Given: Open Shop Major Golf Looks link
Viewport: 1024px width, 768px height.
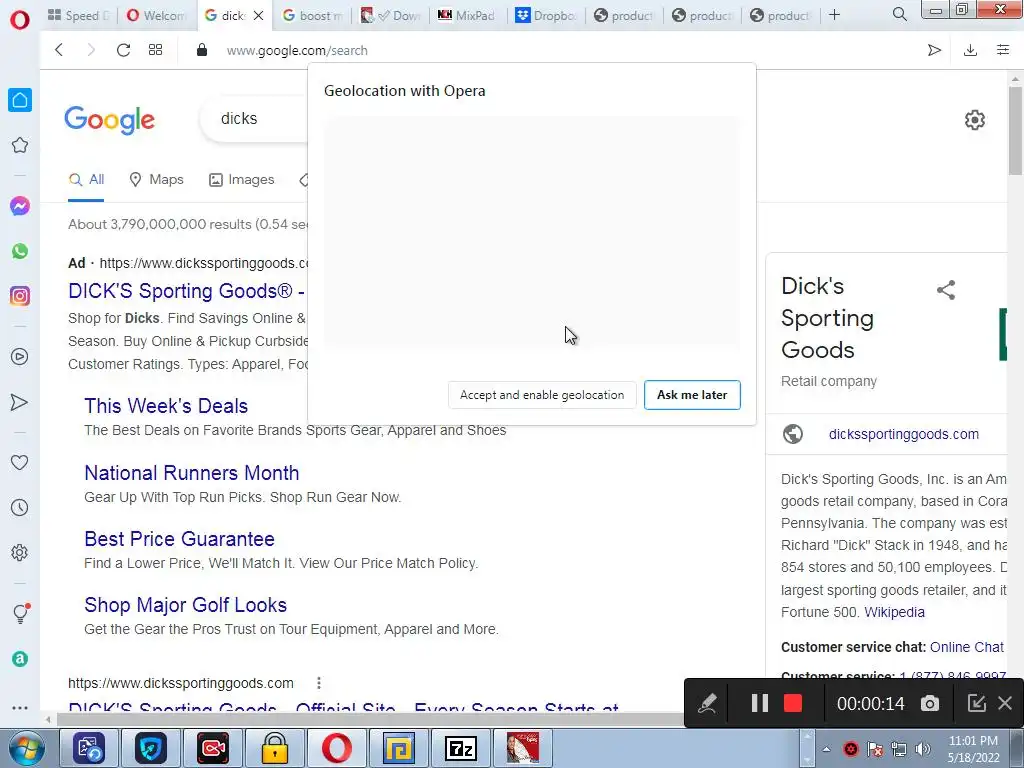Looking at the screenshot, I should (x=185, y=605).
